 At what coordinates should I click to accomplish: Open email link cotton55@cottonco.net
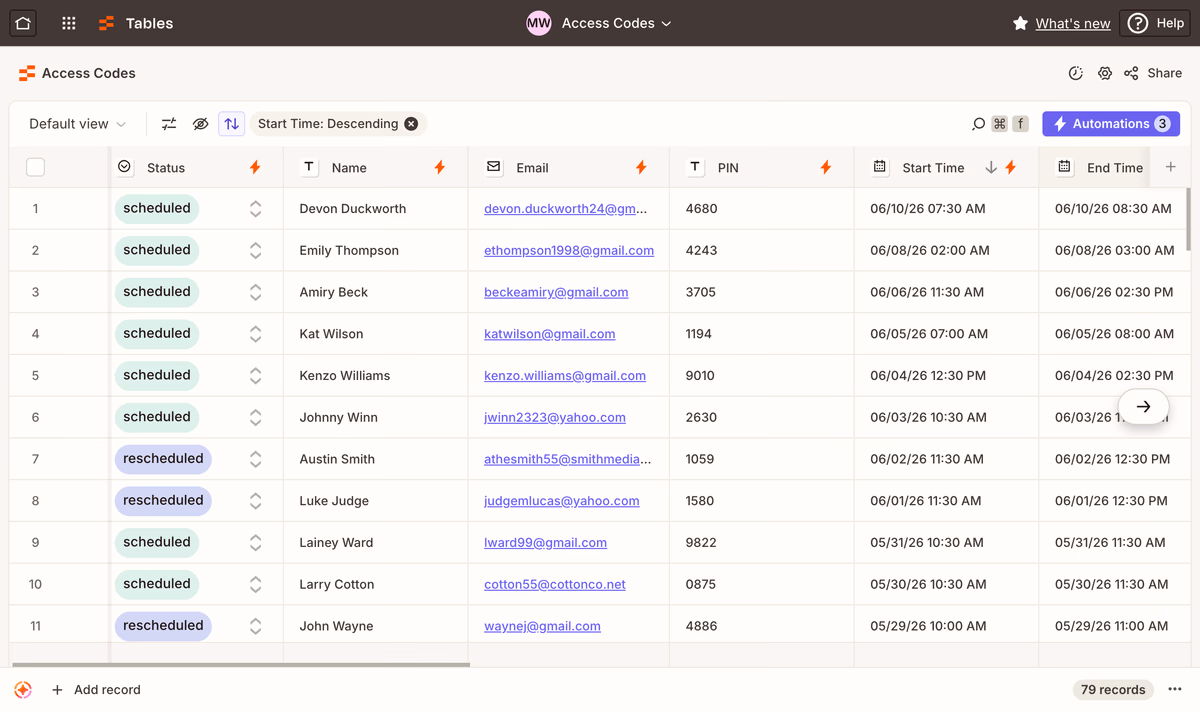pos(555,584)
